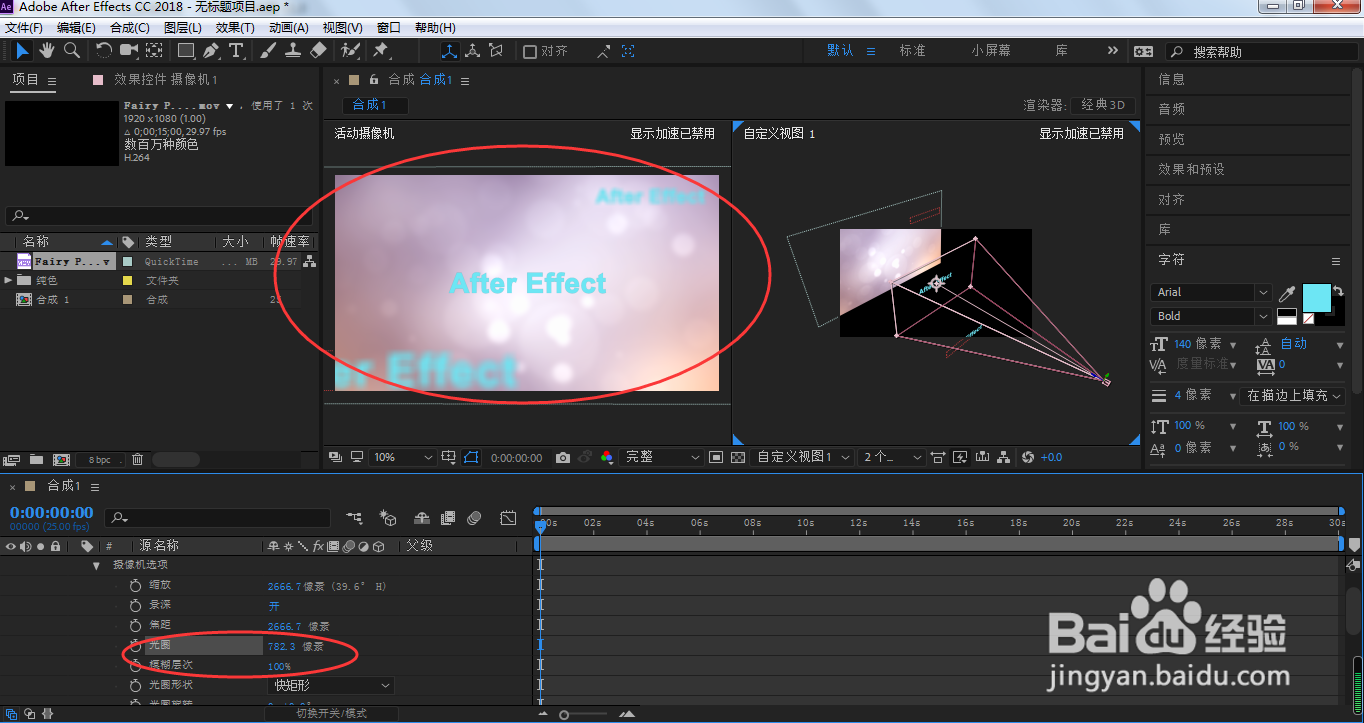Open the 合成(C) menu

[x=130, y=28]
